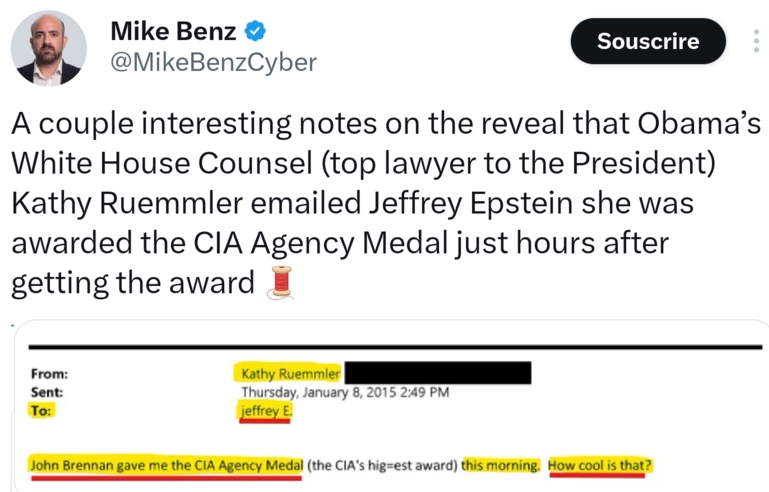Click the highlighted John Brennan sentence
Image resolution: width=769 pixels, height=492 pixels.
[x=165, y=466]
